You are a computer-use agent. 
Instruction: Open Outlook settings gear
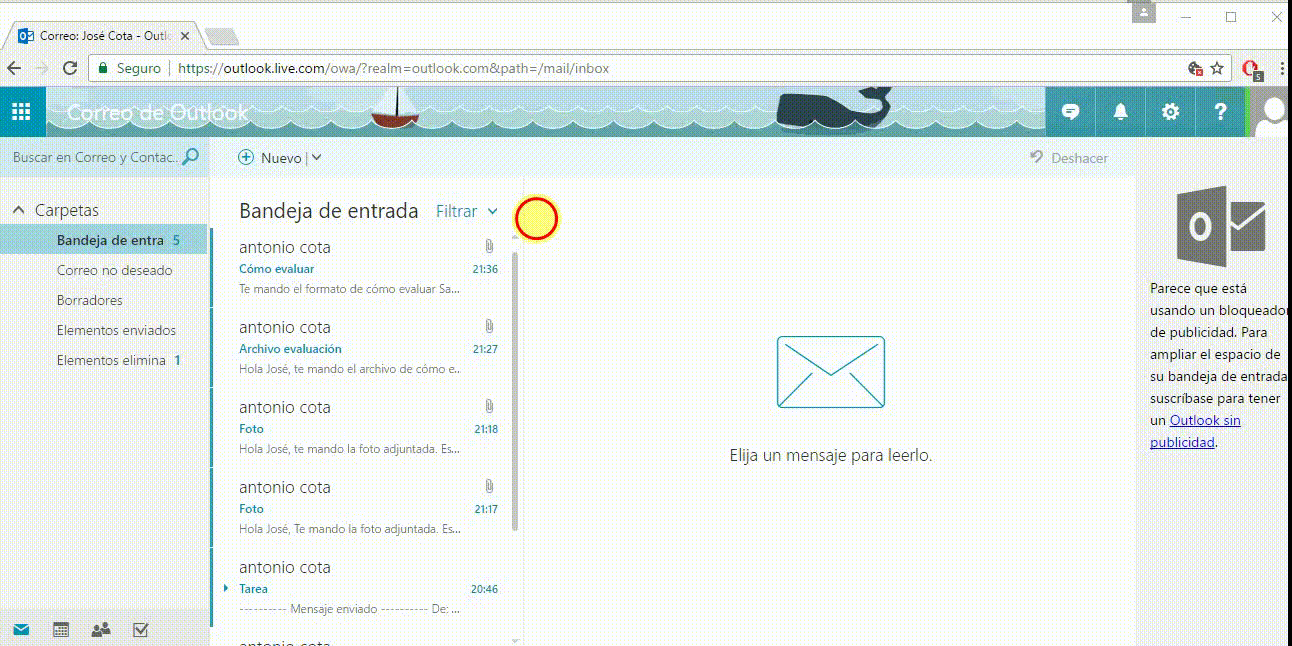click(x=1171, y=112)
